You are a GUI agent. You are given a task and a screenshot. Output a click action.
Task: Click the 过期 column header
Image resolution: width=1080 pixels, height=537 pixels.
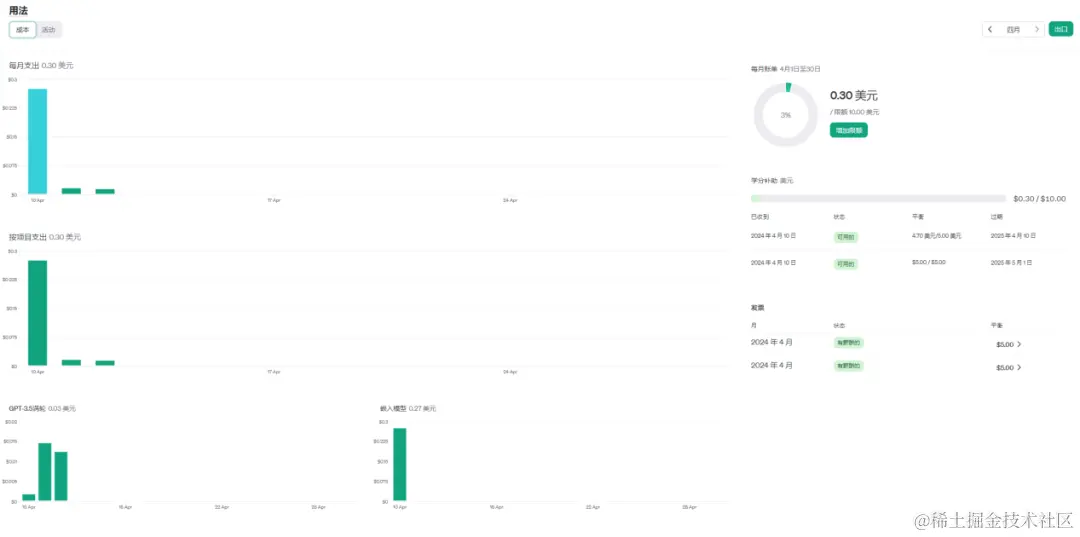point(996,217)
